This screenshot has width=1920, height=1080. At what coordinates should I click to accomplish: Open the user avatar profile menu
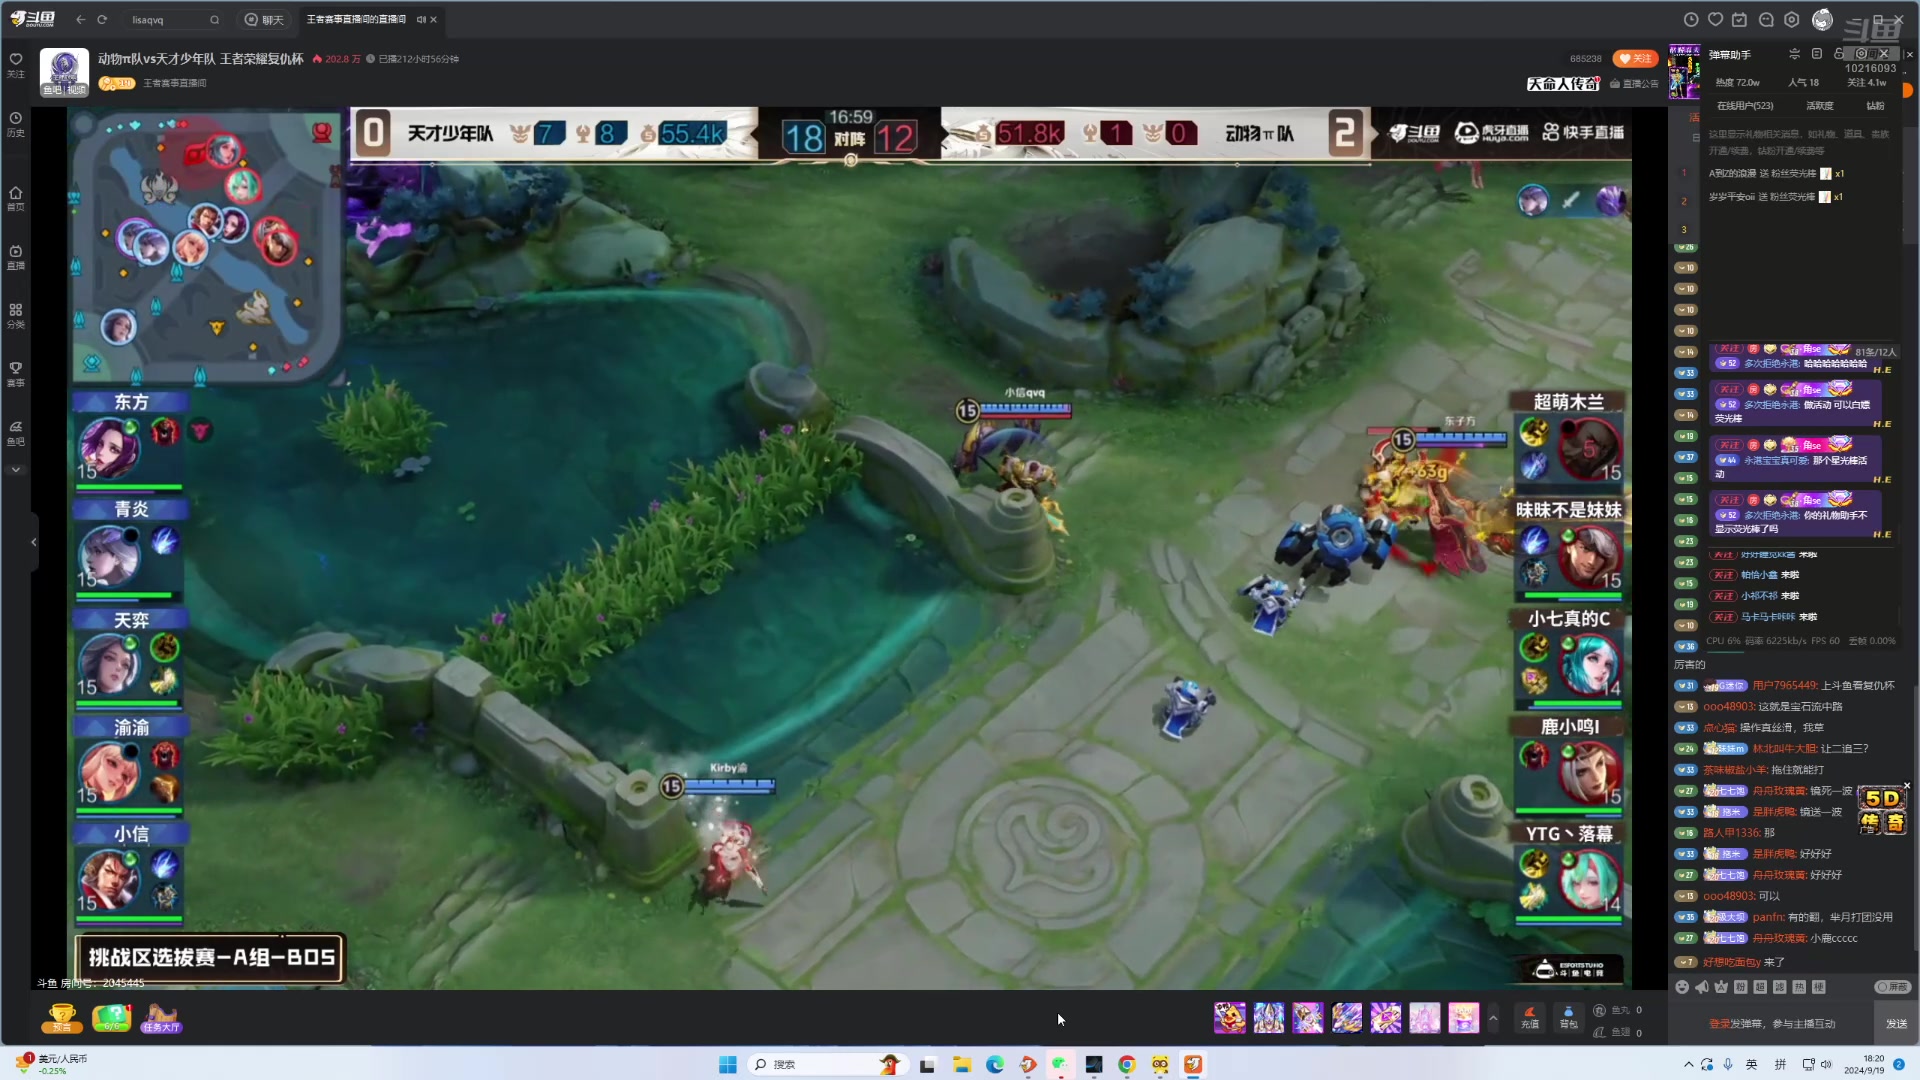[1823, 19]
